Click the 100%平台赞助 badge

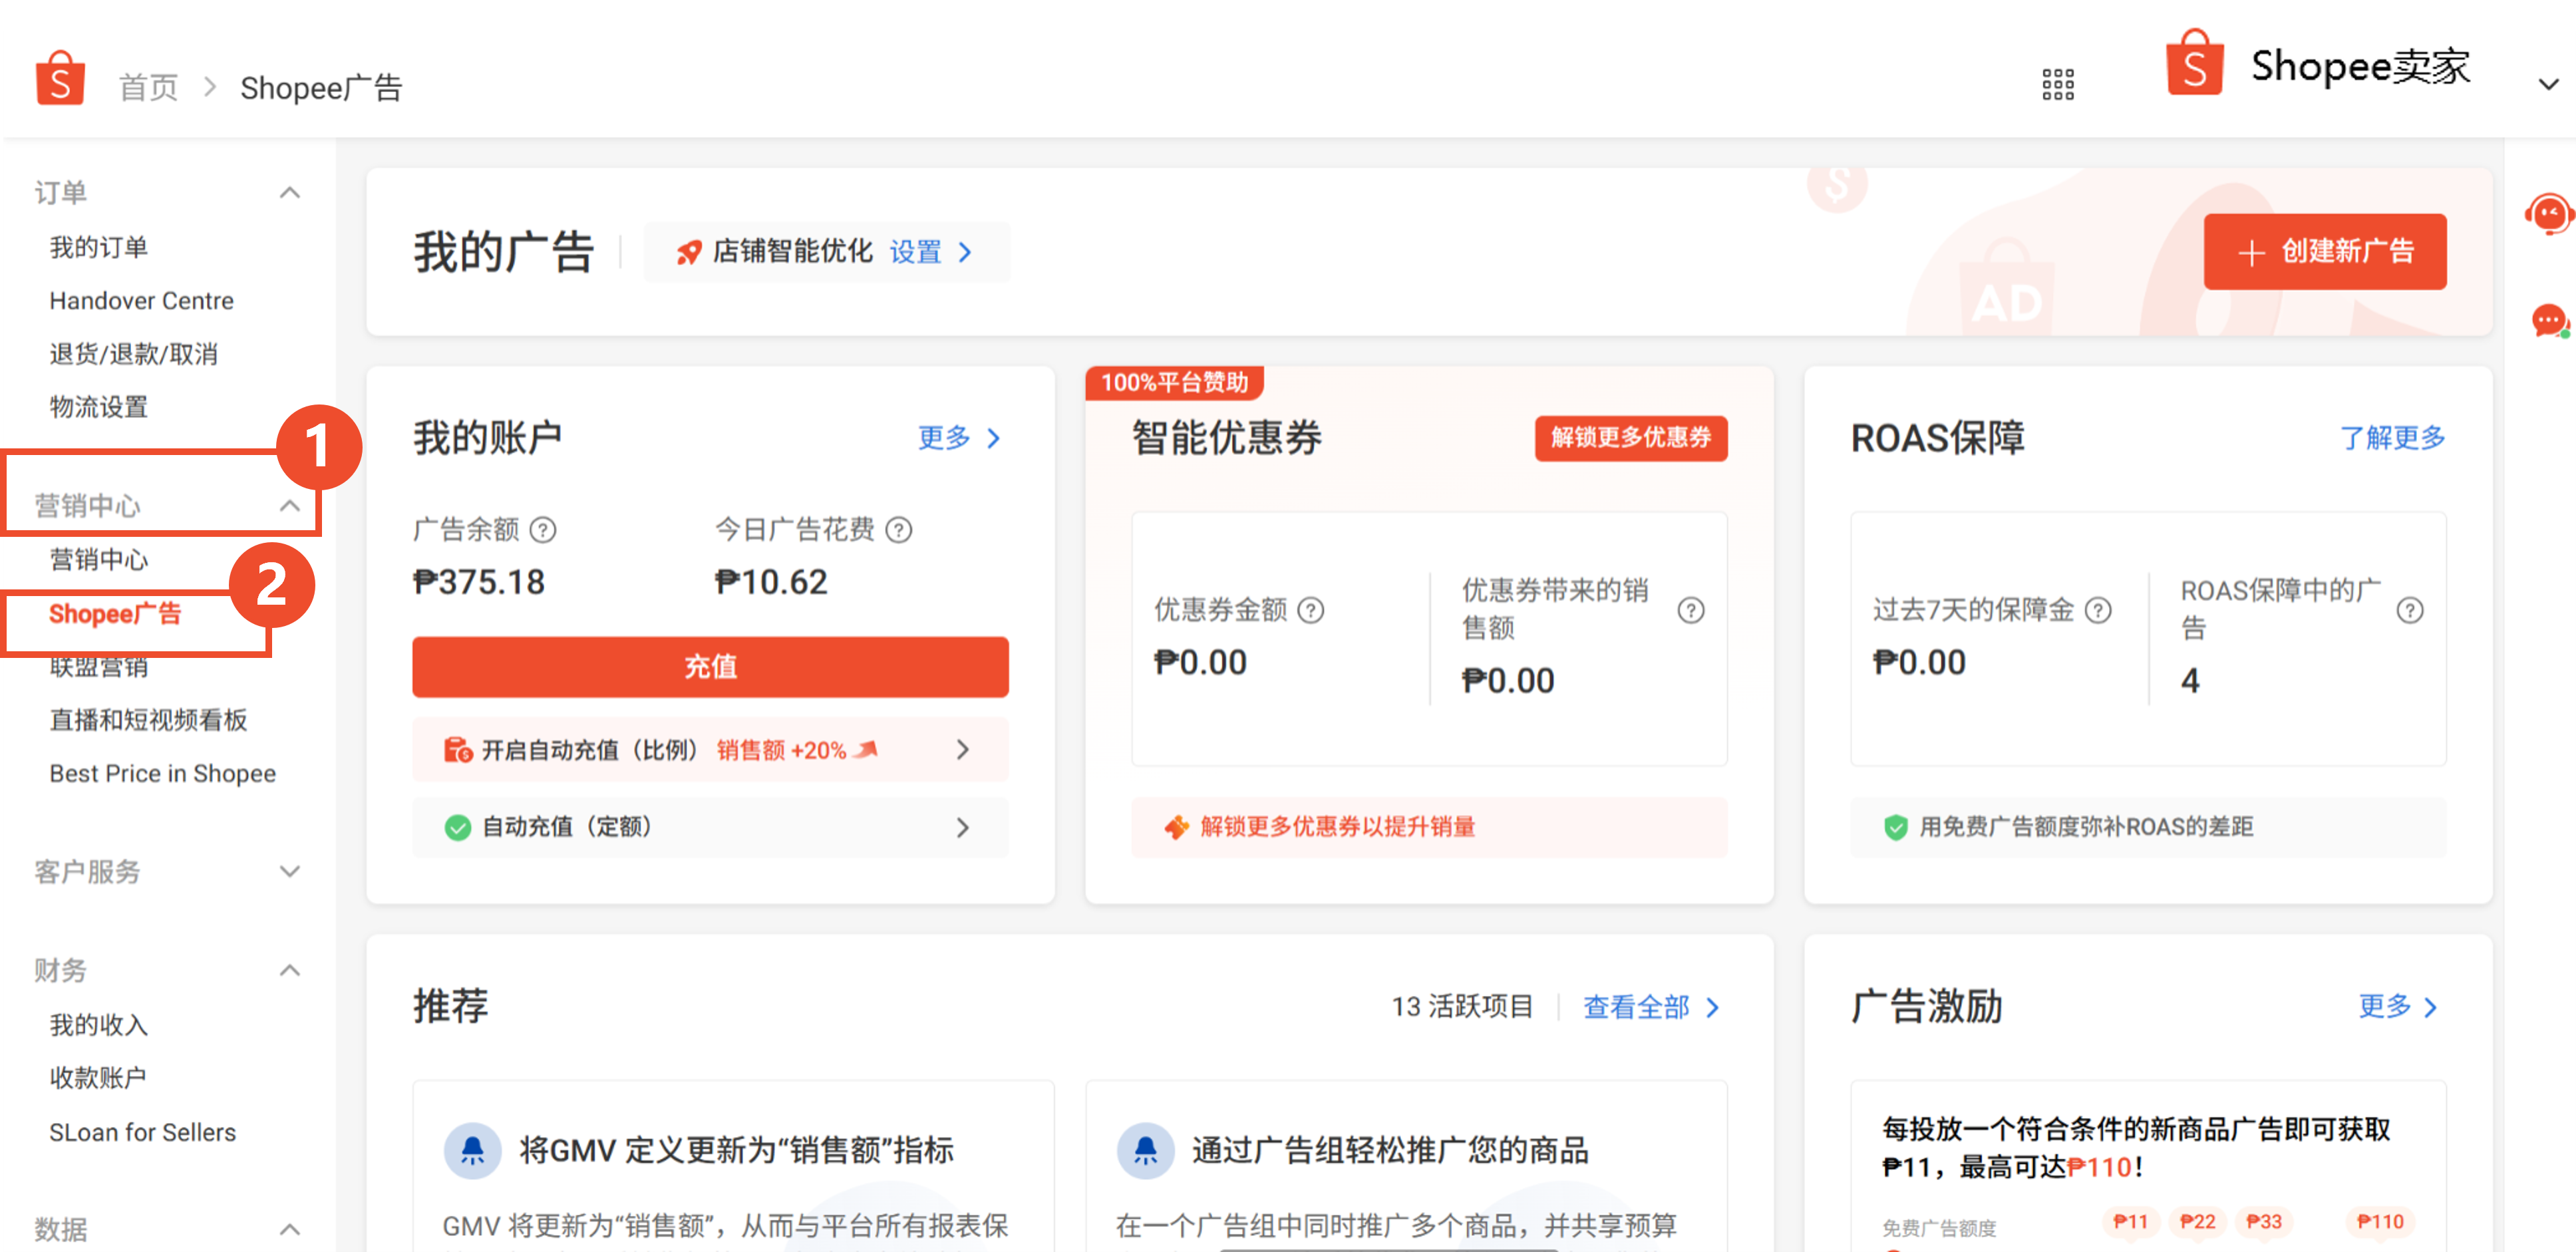coord(1174,382)
